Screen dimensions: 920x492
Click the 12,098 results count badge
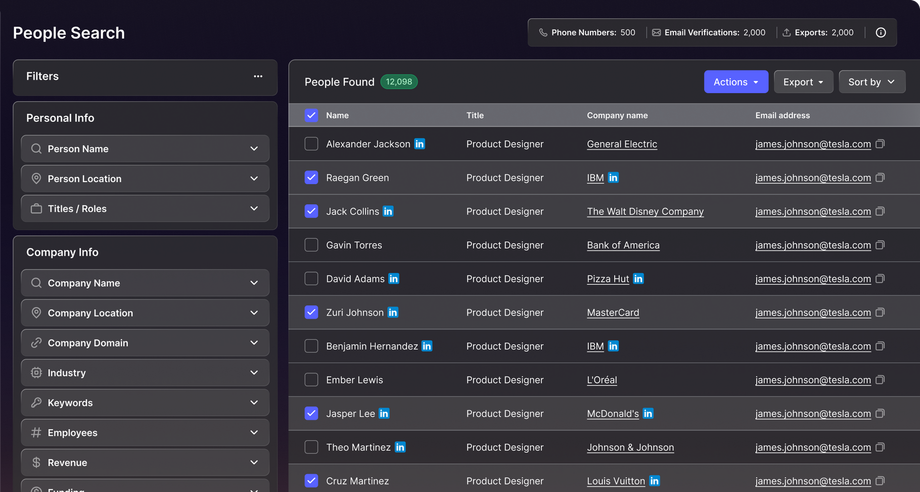(x=399, y=82)
